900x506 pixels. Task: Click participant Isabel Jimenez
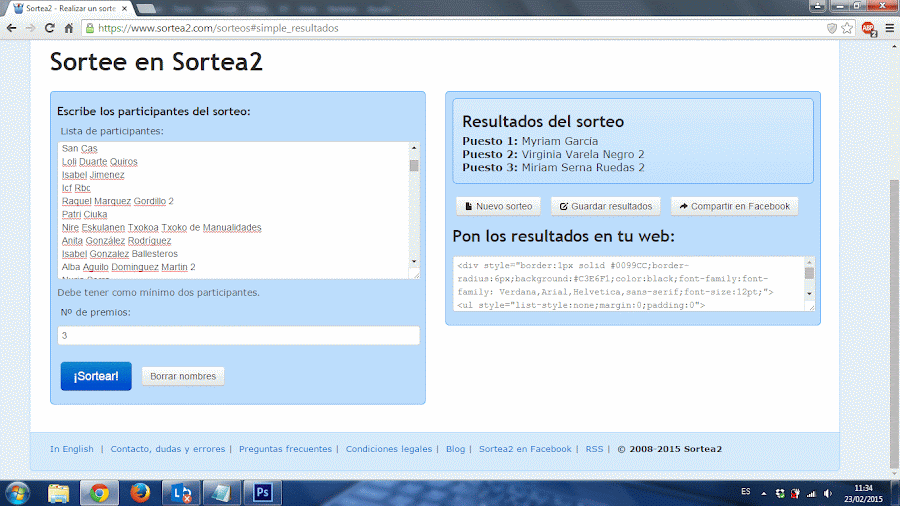93,175
